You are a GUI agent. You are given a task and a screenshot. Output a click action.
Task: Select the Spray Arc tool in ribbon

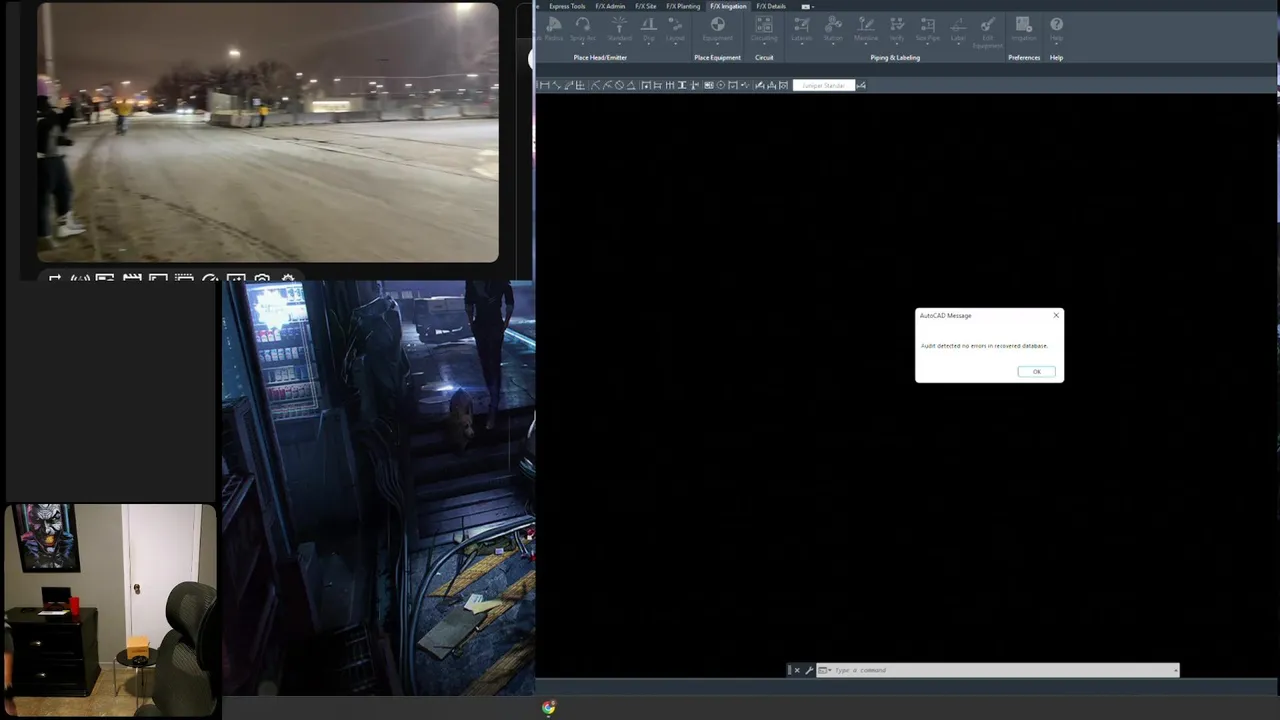point(583,29)
